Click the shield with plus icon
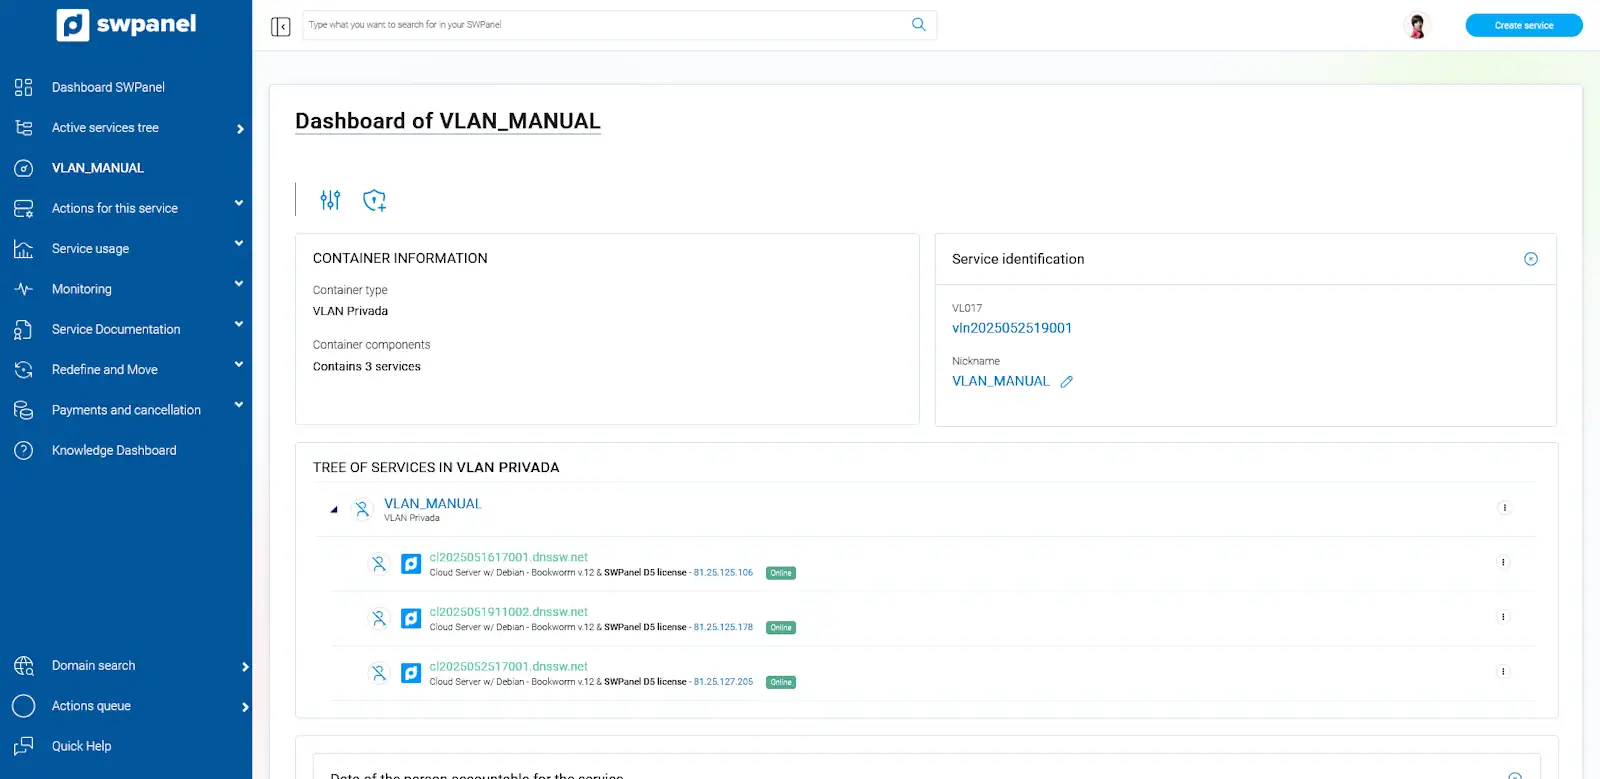The width and height of the screenshot is (1600, 779). click(374, 200)
